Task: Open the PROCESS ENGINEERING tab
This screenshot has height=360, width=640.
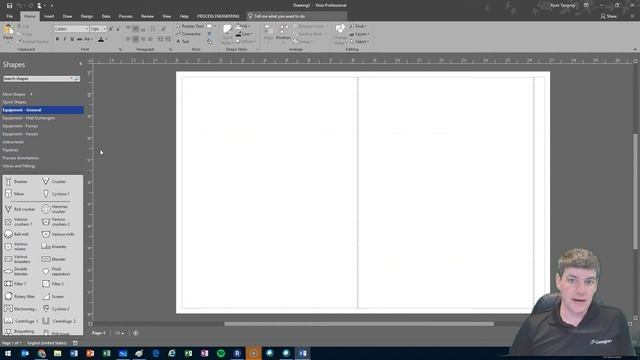Action: click(x=218, y=16)
